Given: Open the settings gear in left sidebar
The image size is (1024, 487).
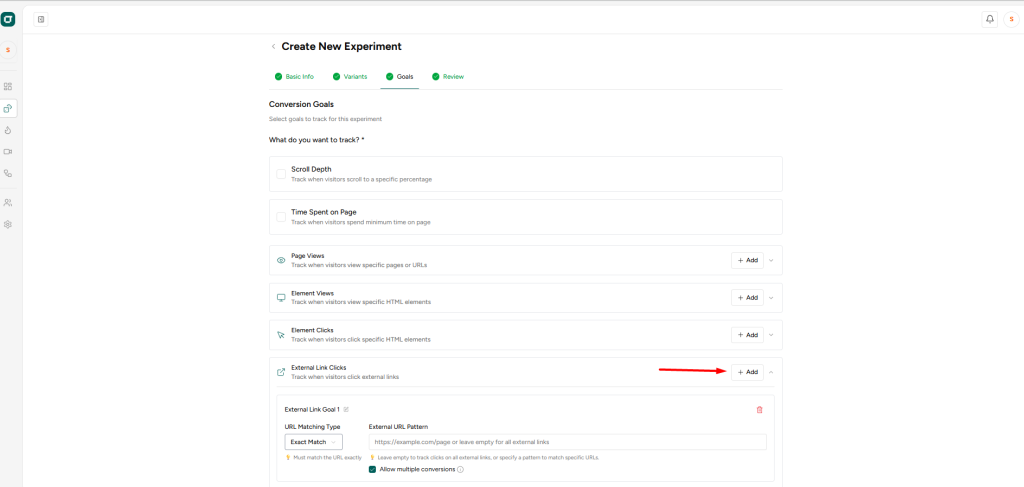Looking at the screenshot, I should tap(8, 224).
